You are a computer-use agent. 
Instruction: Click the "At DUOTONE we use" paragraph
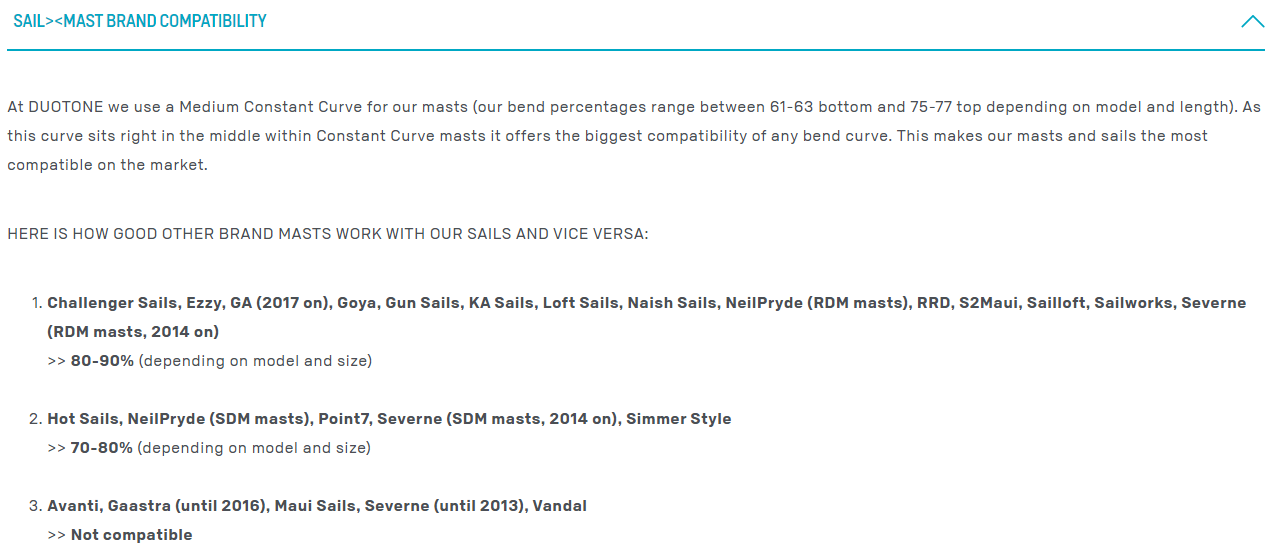(x=634, y=135)
